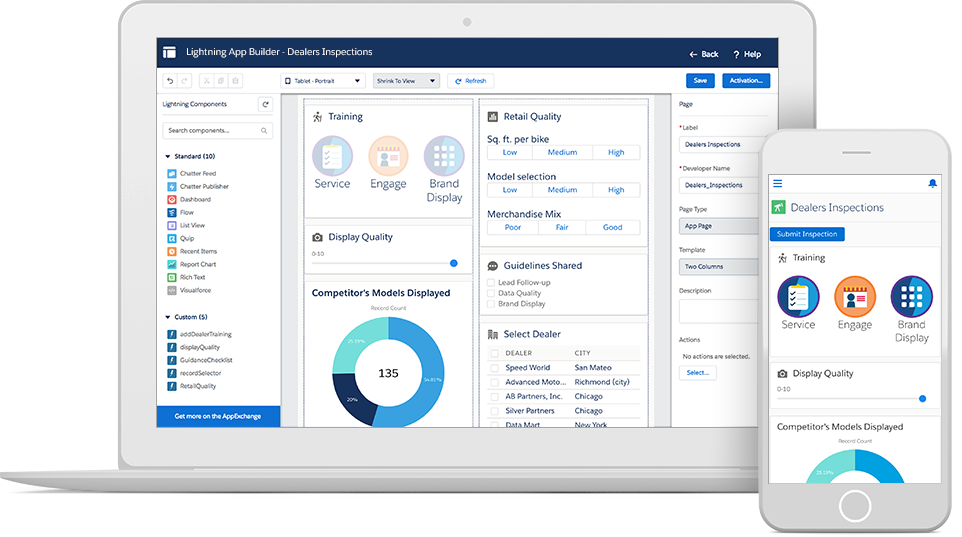Click the Get more on the AppExchange link
Viewport: 962px width, 537px height.
click(x=218, y=416)
